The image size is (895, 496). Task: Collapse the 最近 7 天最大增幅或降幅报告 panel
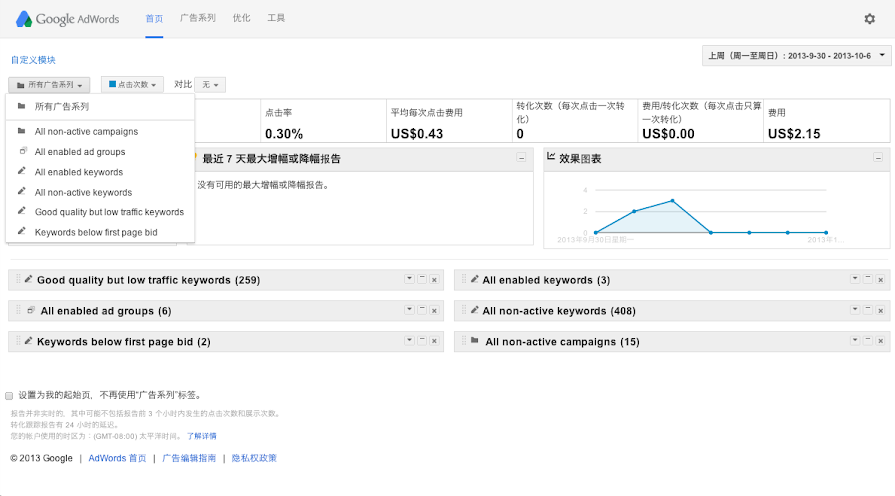[521, 158]
